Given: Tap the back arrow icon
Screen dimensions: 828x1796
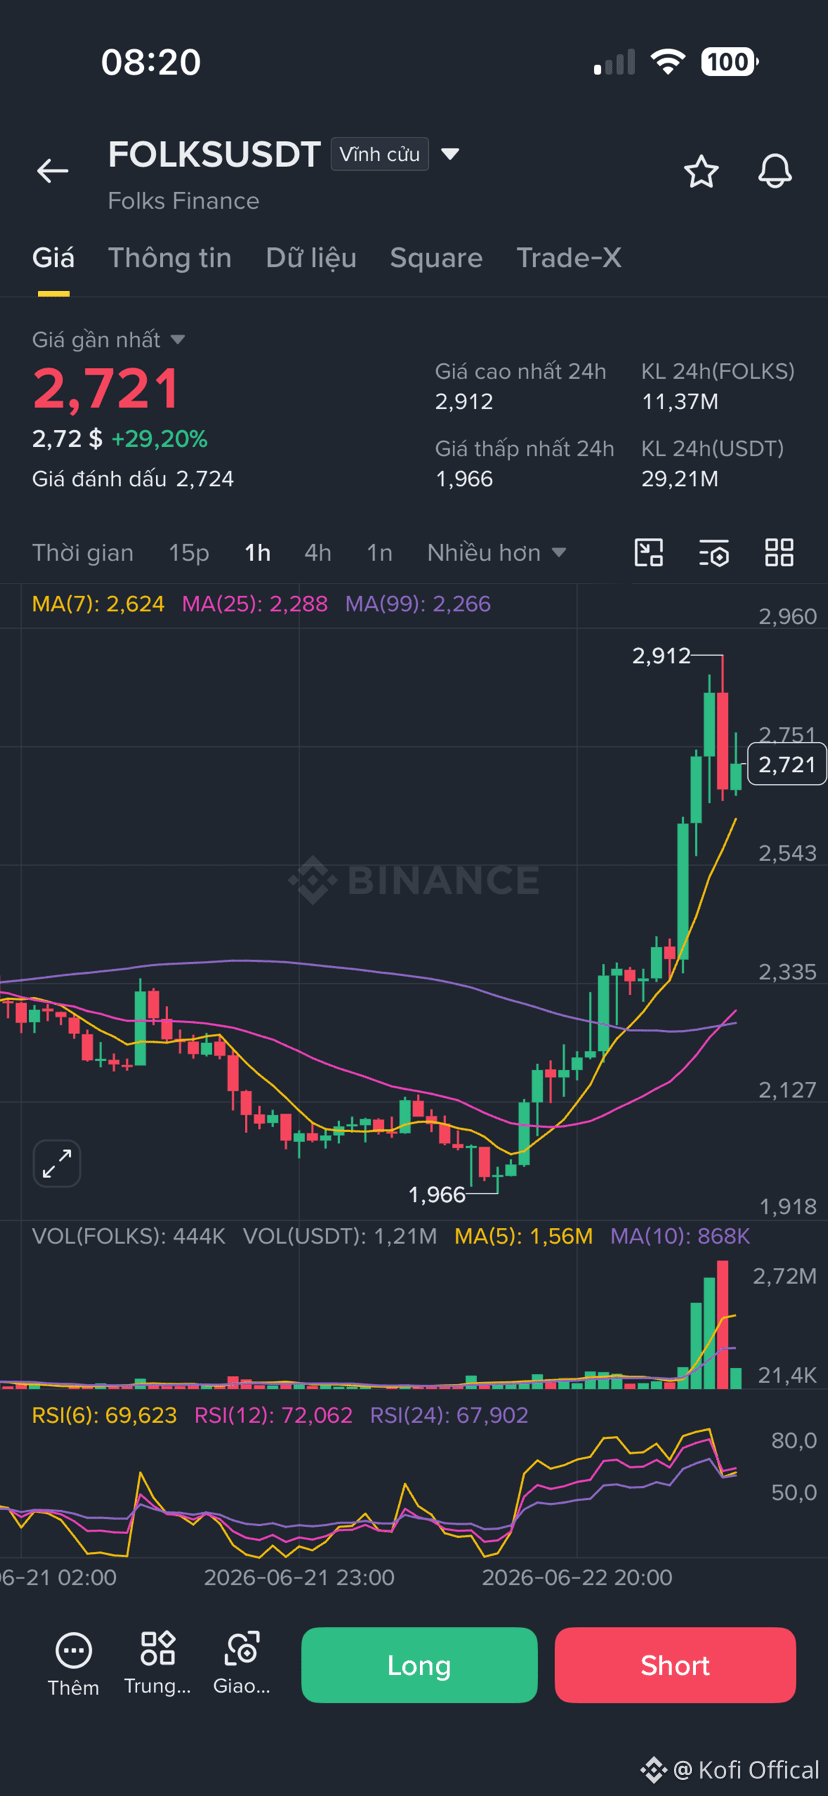Looking at the screenshot, I should 53,171.
